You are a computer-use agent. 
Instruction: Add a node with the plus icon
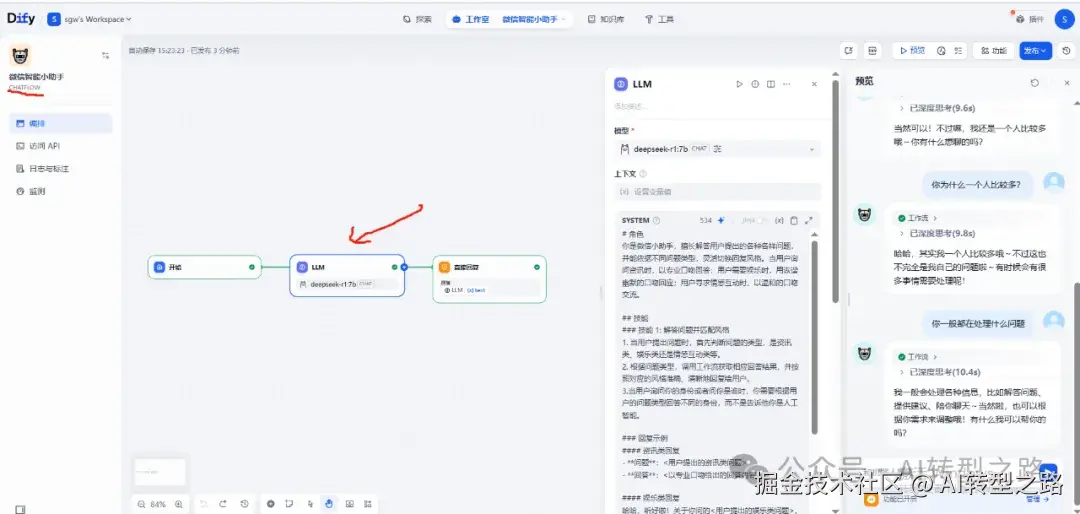pos(271,504)
